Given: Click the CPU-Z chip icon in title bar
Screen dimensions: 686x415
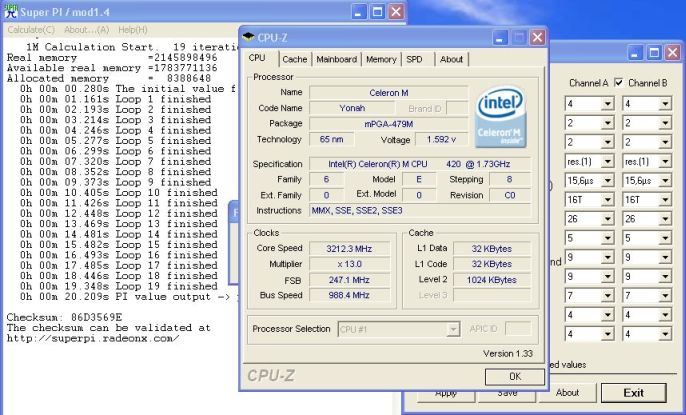Looking at the screenshot, I should pyautogui.click(x=248, y=37).
